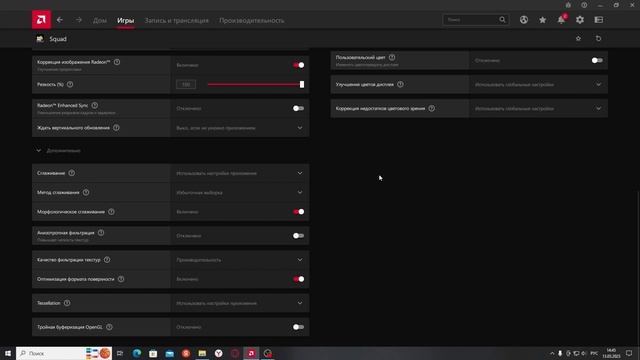Image resolution: width=640 pixels, height=360 pixels.
Task: Click the sharpness slider handle
Action: click(302, 84)
